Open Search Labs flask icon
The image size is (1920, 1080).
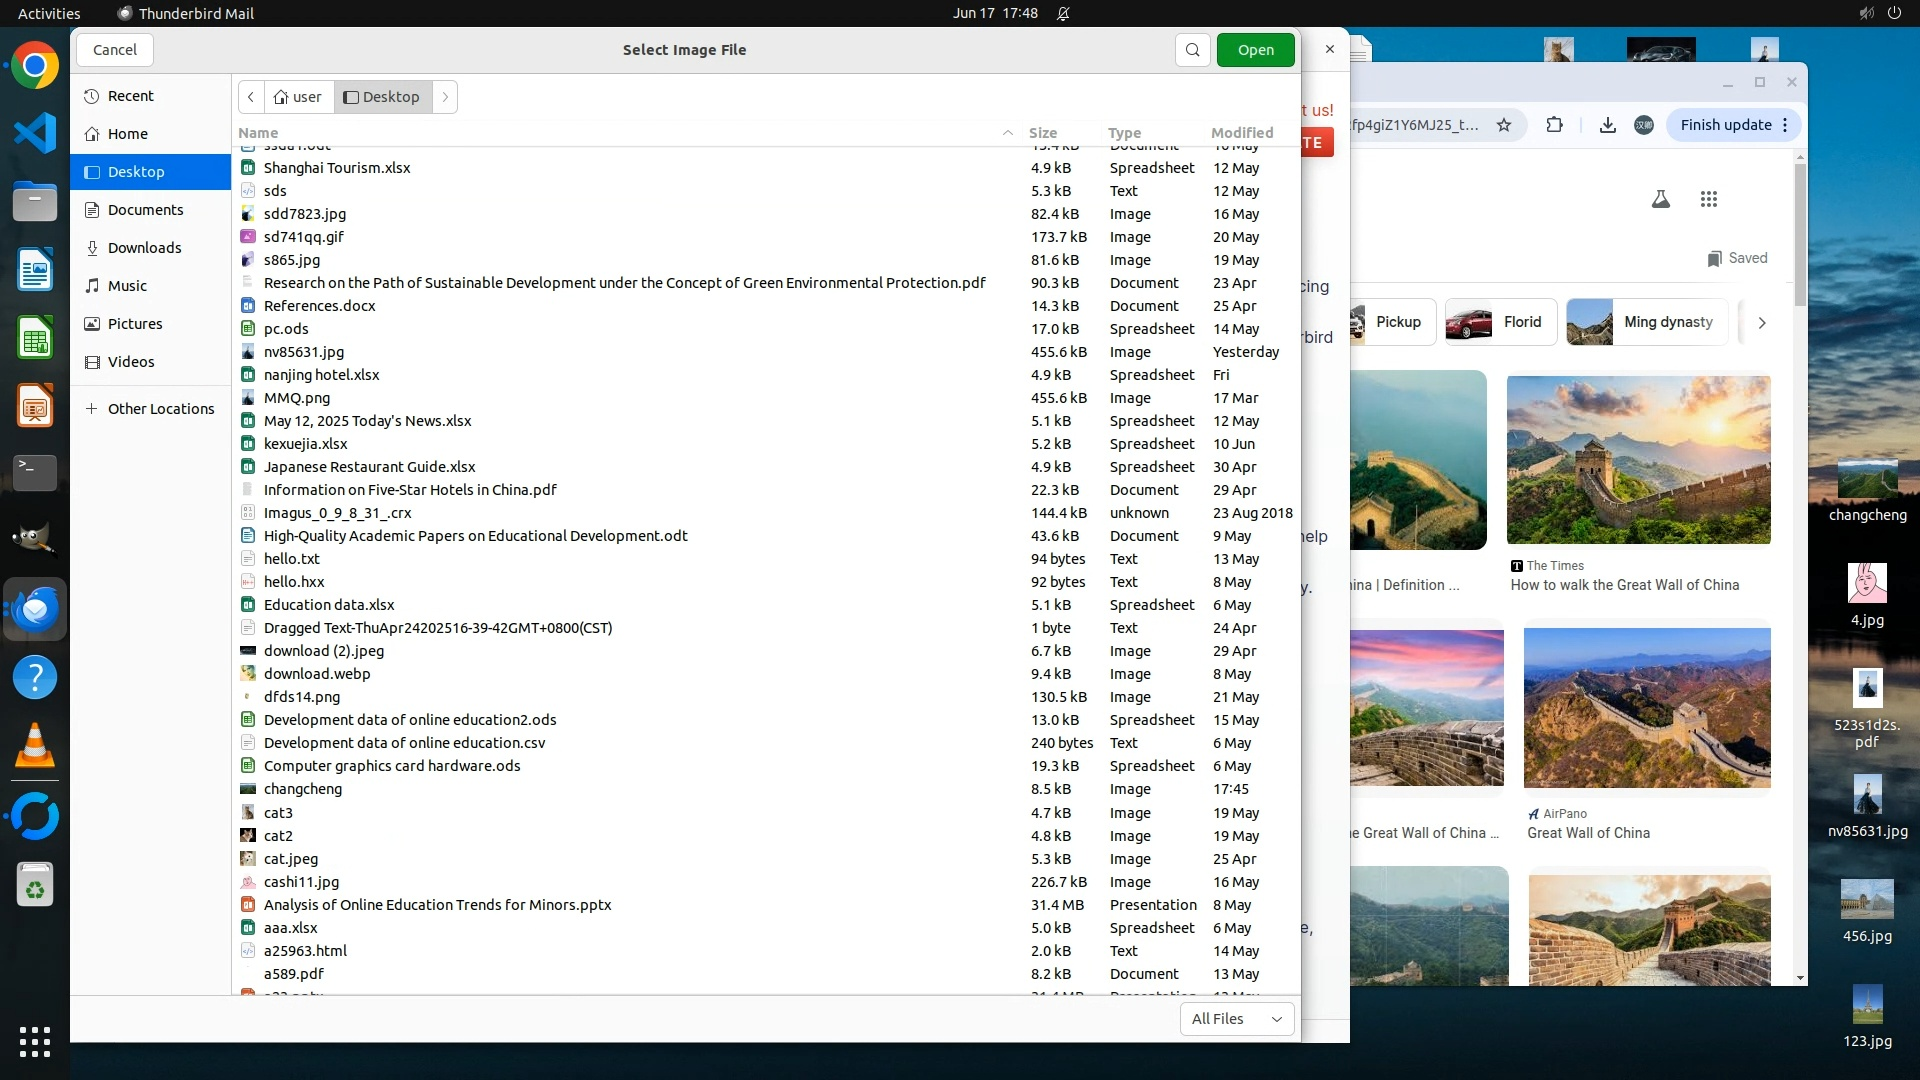(1660, 199)
